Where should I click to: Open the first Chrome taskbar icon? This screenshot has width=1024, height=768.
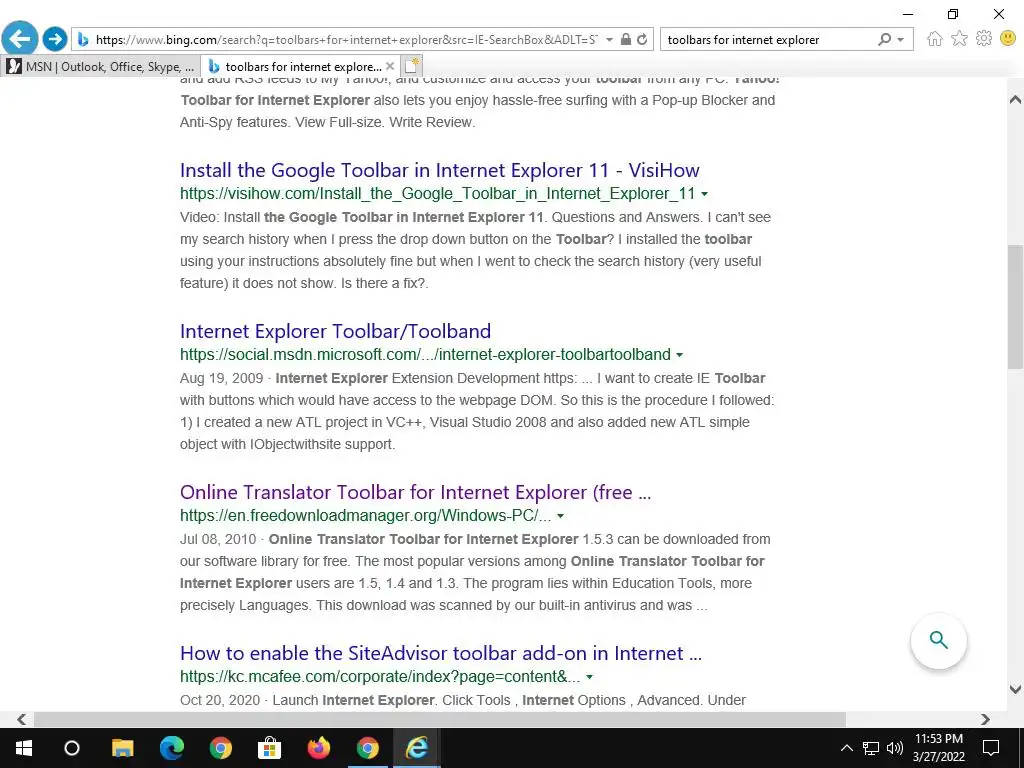(x=221, y=748)
